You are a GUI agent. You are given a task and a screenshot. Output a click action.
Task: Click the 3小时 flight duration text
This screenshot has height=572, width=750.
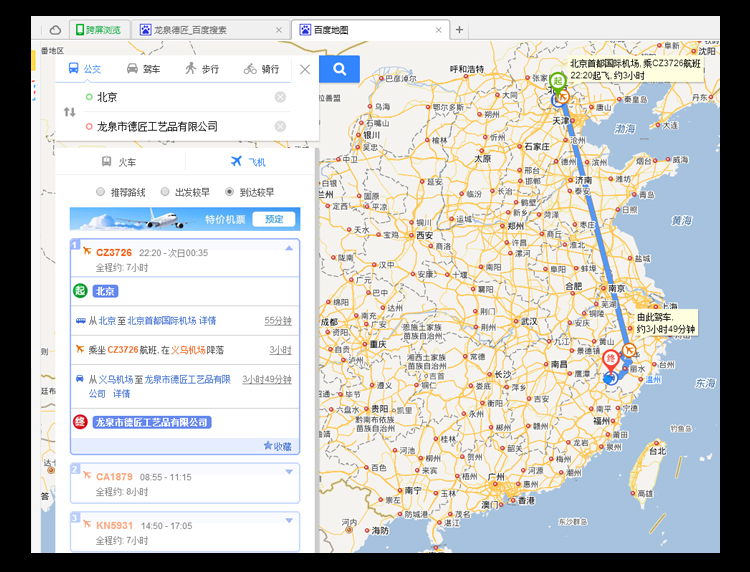(x=280, y=350)
